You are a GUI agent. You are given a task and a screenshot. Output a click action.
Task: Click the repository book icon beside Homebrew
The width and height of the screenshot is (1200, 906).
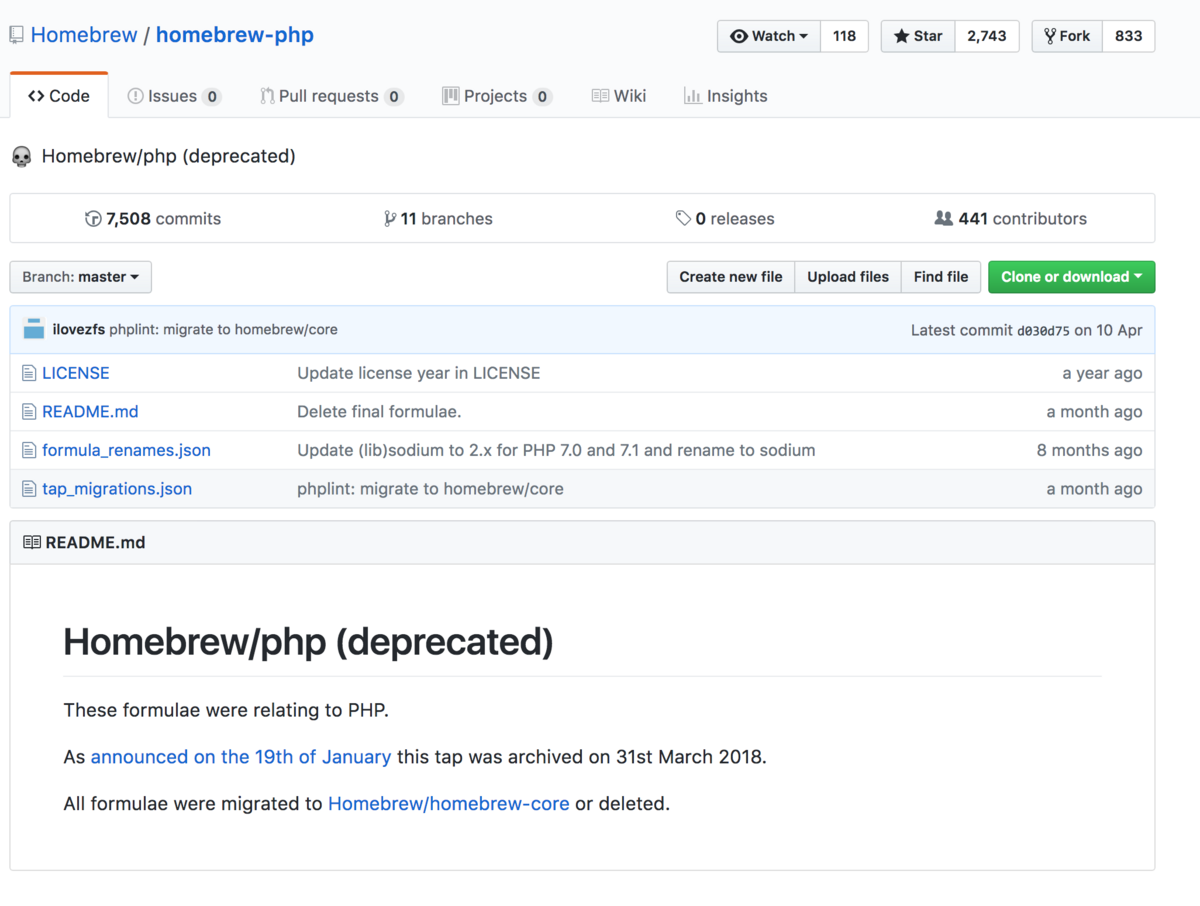click(x=16, y=35)
